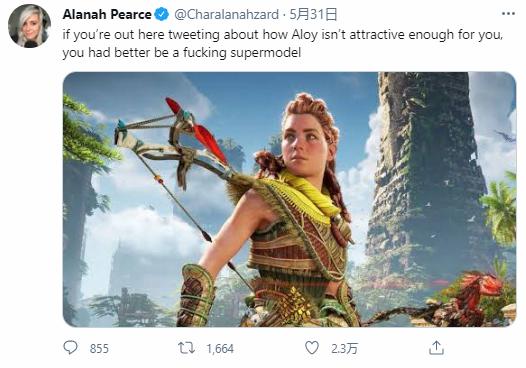Screen dimensions: 526x368
Task: Click the display name Alanah Pearce
Action: point(107,14)
